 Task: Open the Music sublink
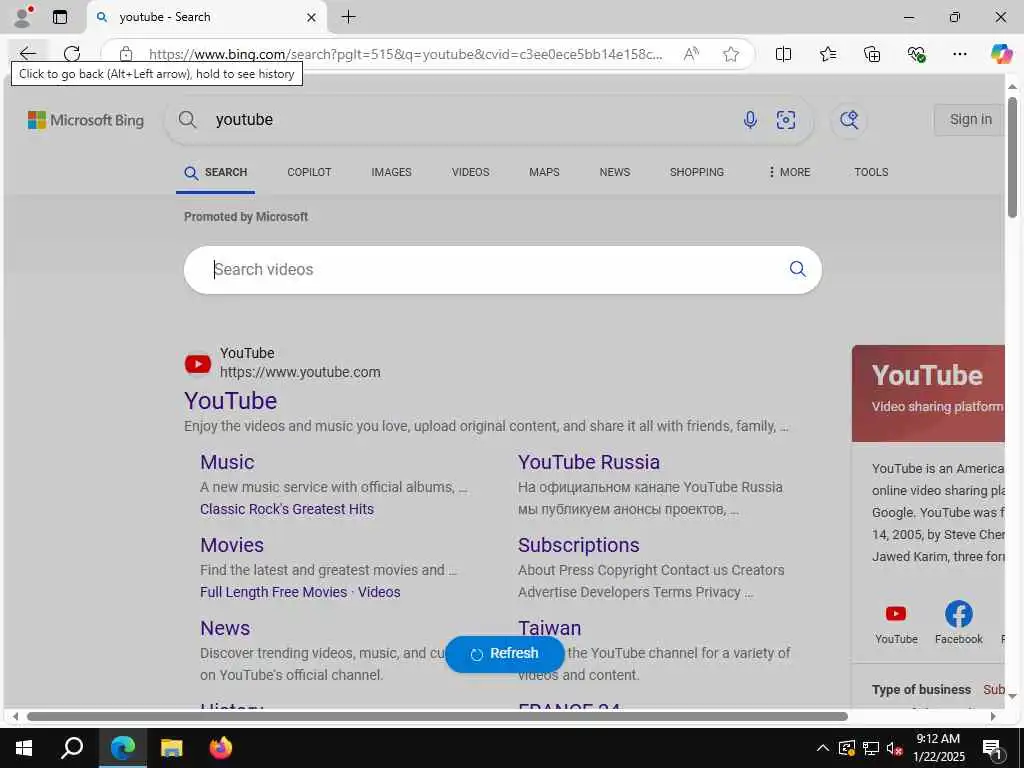(227, 462)
